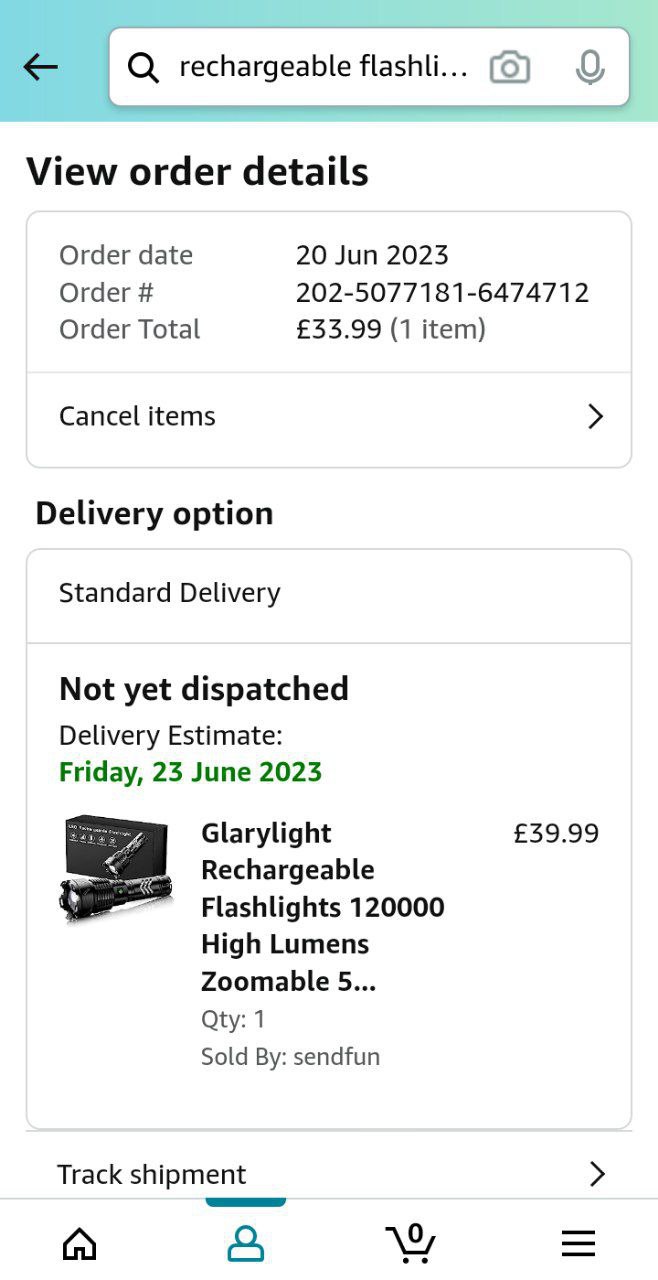658x1280 pixels.
Task: Open the hamburger menu
Action: click(x=578, y=1243)
